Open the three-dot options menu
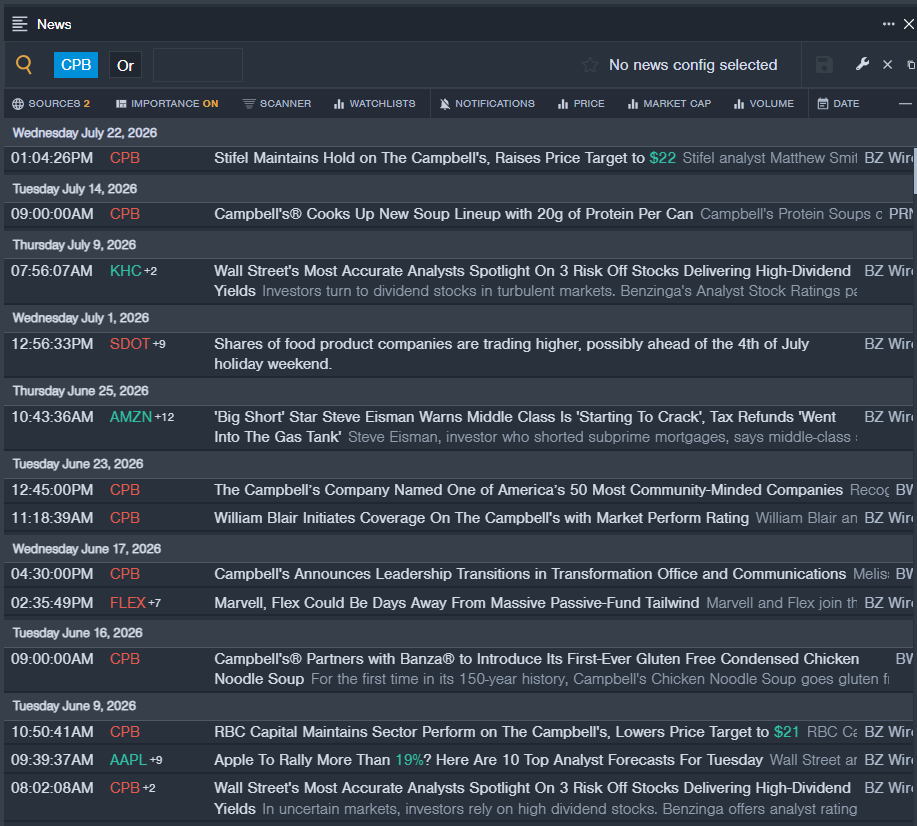 (x=888, y=24)
